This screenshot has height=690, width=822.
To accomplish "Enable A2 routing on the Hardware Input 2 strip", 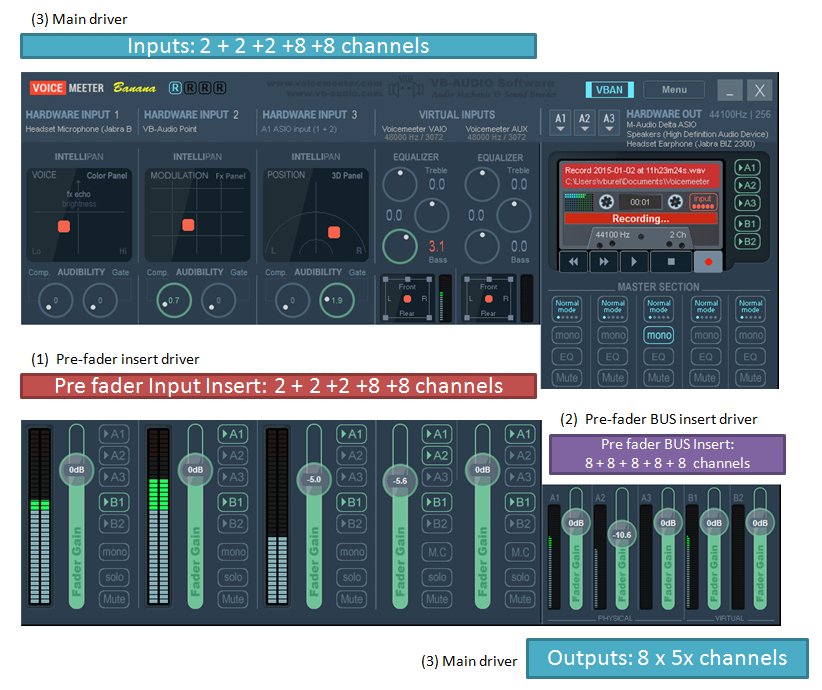I will click(233, 455).
